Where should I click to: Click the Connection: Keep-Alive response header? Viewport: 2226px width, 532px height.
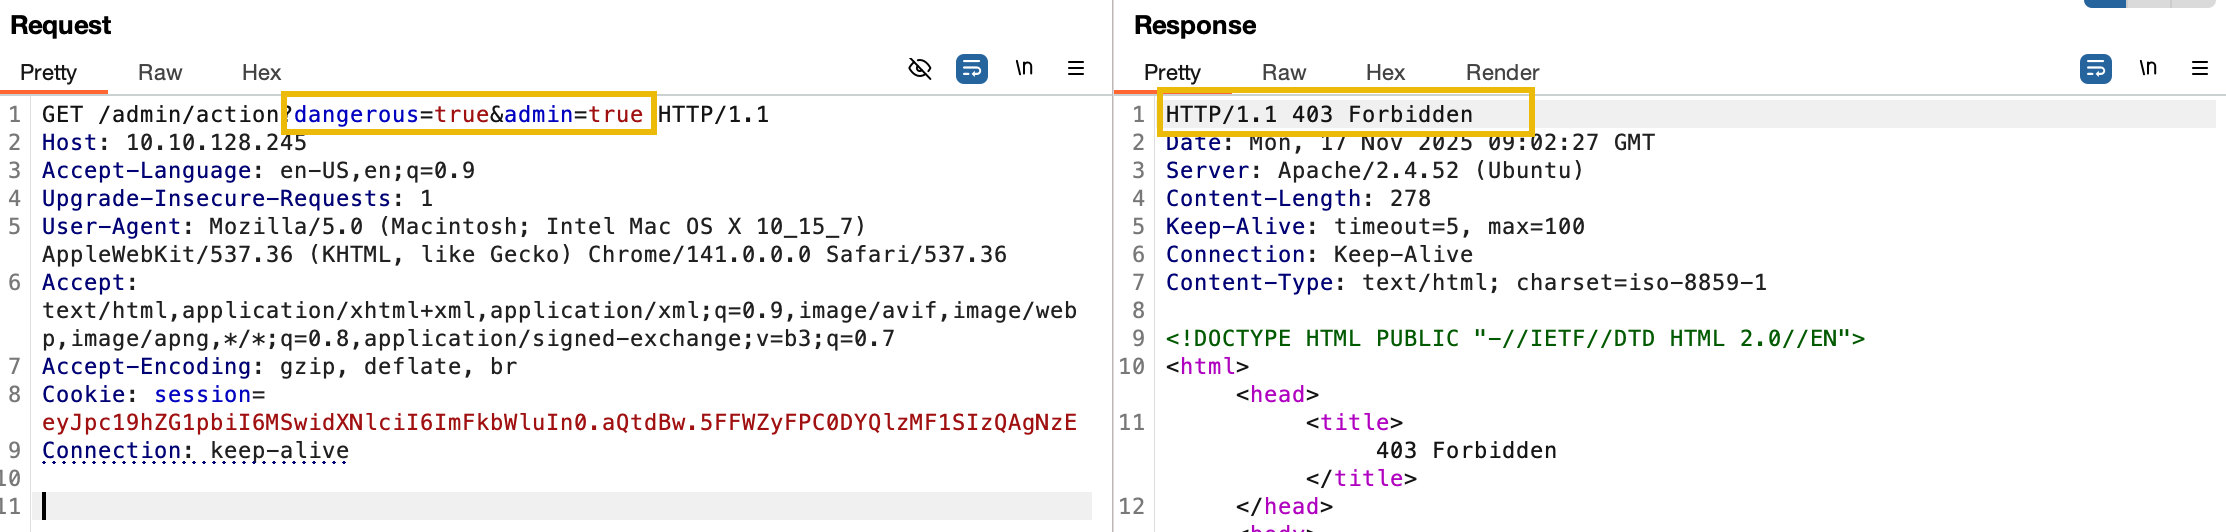[1319, 254]
